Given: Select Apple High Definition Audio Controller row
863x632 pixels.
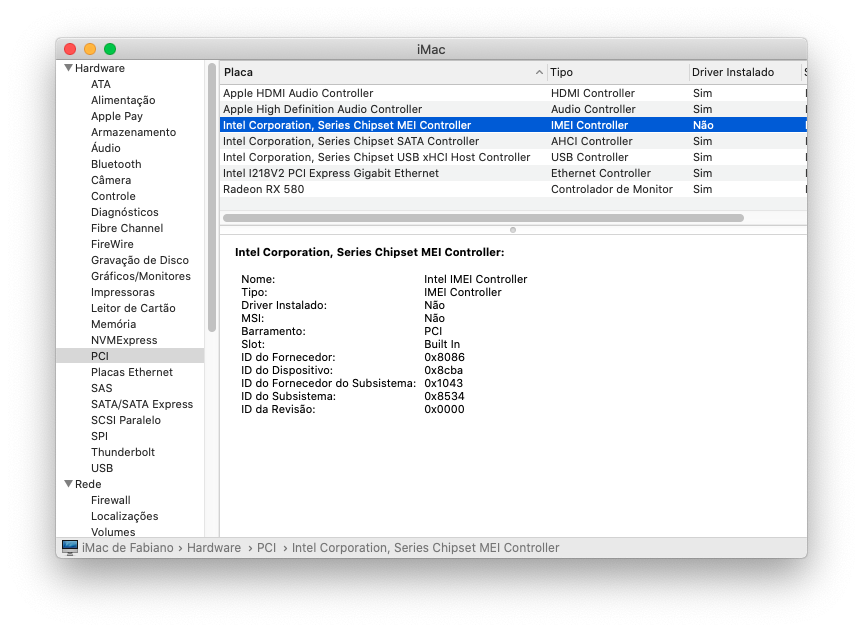Looking at the screenshot, I should (514, 109).
